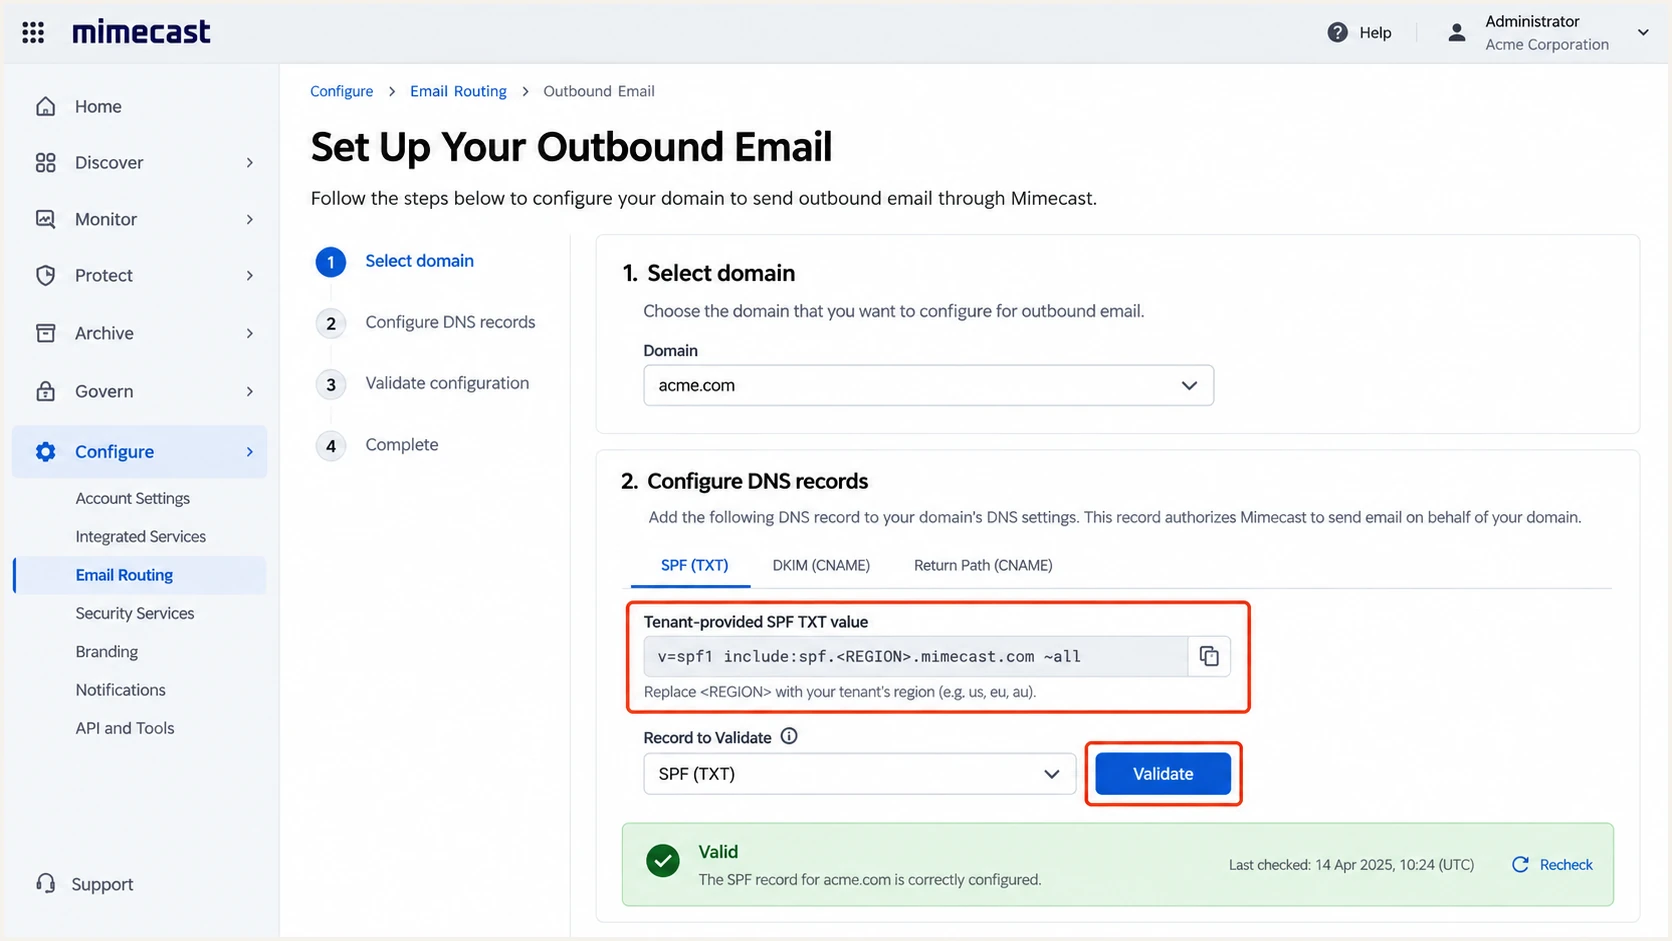Open Branding in sidebar

pyautogui.click(x=107, y=651)
